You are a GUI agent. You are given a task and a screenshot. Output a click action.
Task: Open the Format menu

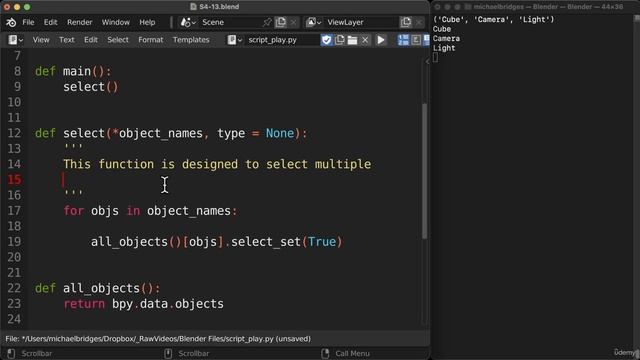coord(151,40)
